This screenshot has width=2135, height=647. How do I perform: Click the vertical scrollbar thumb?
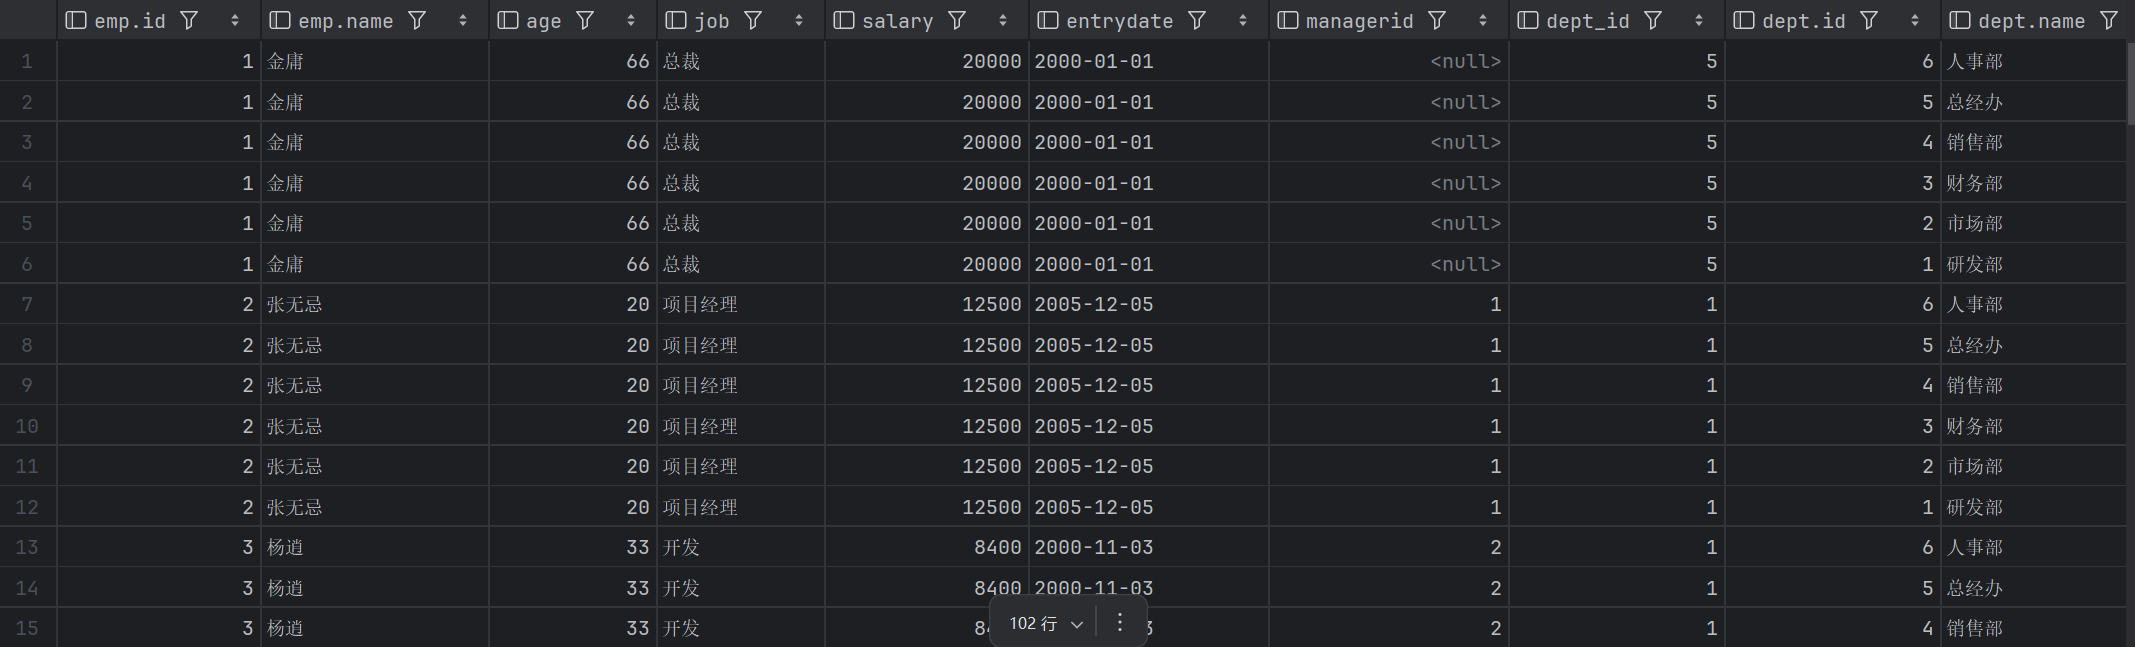click(x=2130, y=80)
